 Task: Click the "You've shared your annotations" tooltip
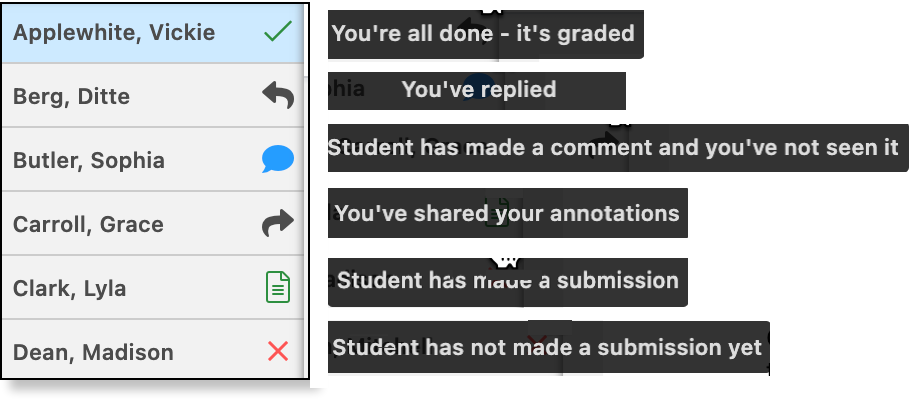pyautogui.click(x=508, y=213)
